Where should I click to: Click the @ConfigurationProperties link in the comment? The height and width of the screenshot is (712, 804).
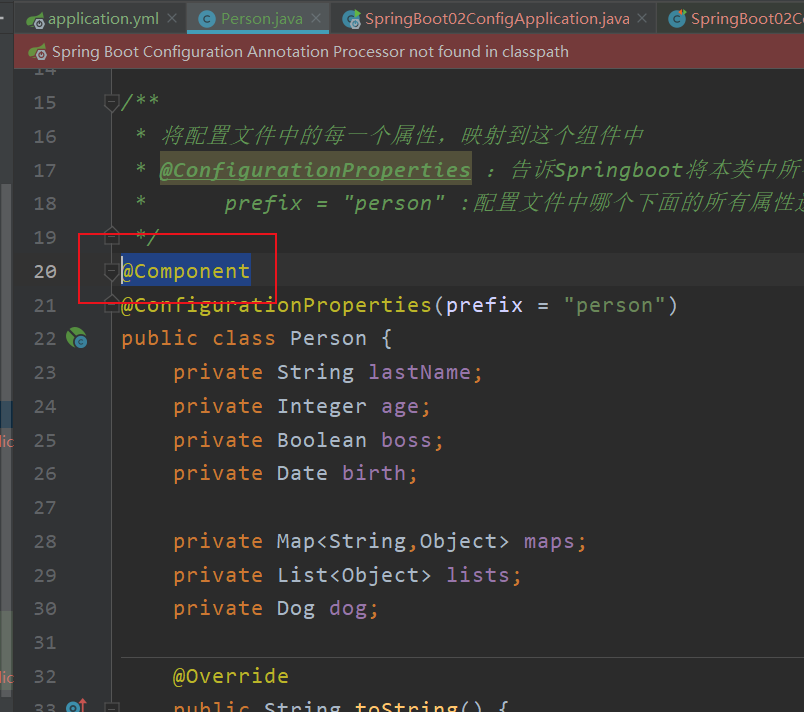point(315,170)
